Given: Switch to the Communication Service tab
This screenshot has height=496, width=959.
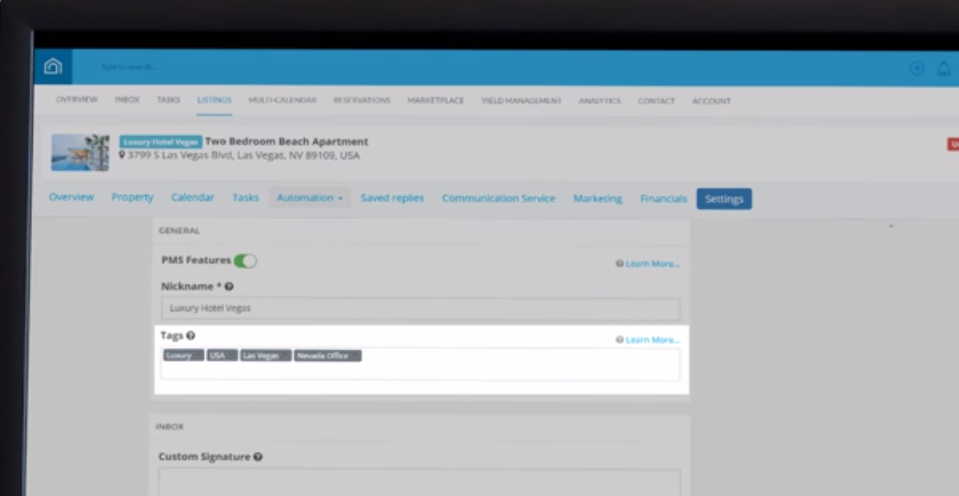Looking at the screenshot, I should [x=498, y=199].
